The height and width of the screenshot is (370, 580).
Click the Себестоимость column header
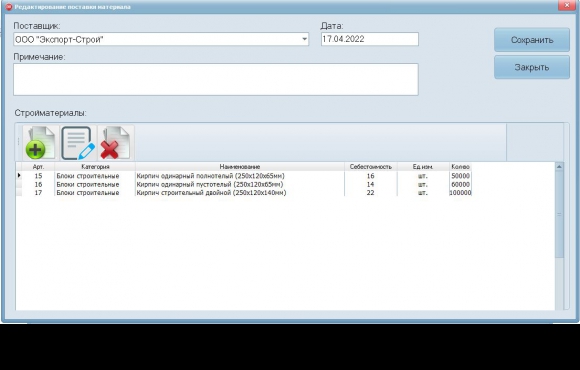coord(371,166)
